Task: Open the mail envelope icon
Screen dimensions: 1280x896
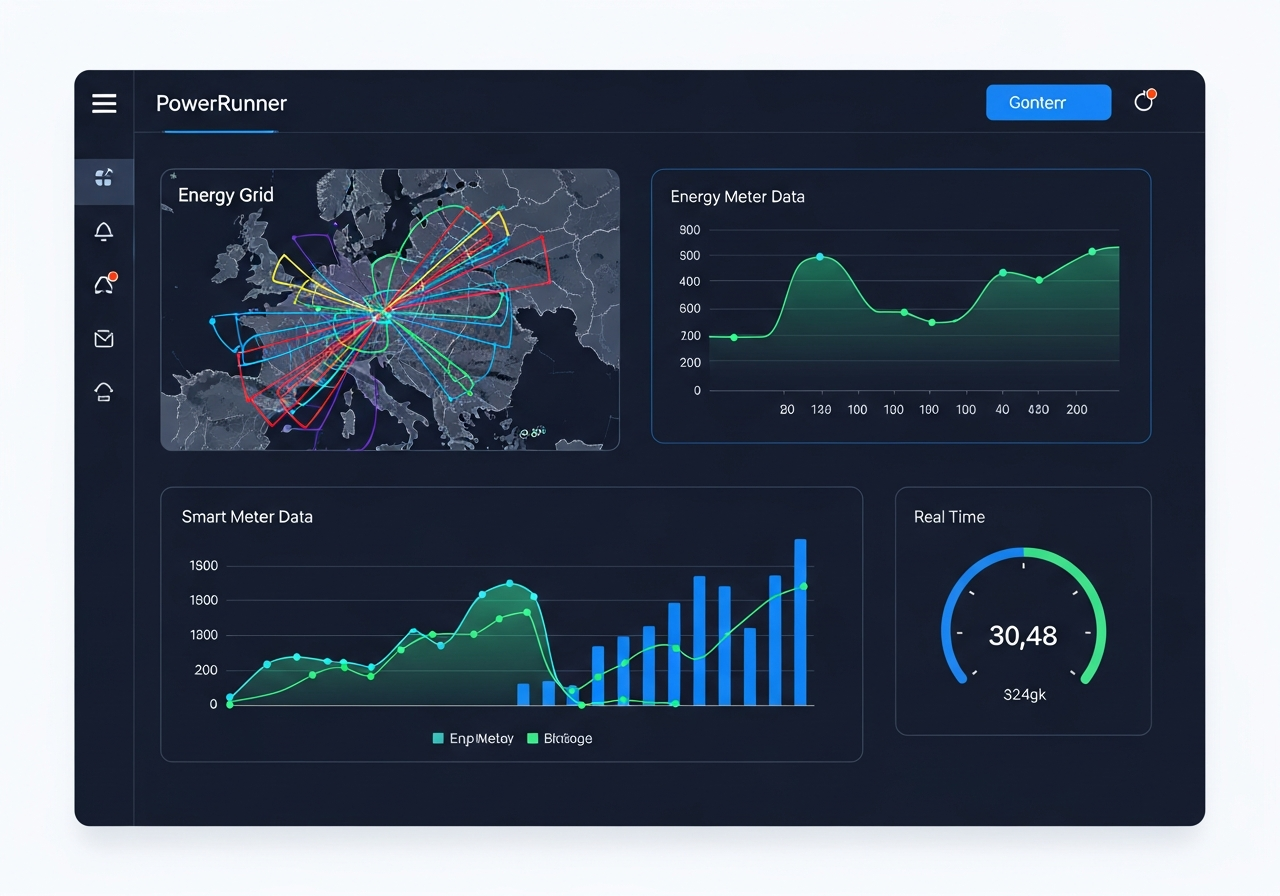Action: [x=104, y=339]
